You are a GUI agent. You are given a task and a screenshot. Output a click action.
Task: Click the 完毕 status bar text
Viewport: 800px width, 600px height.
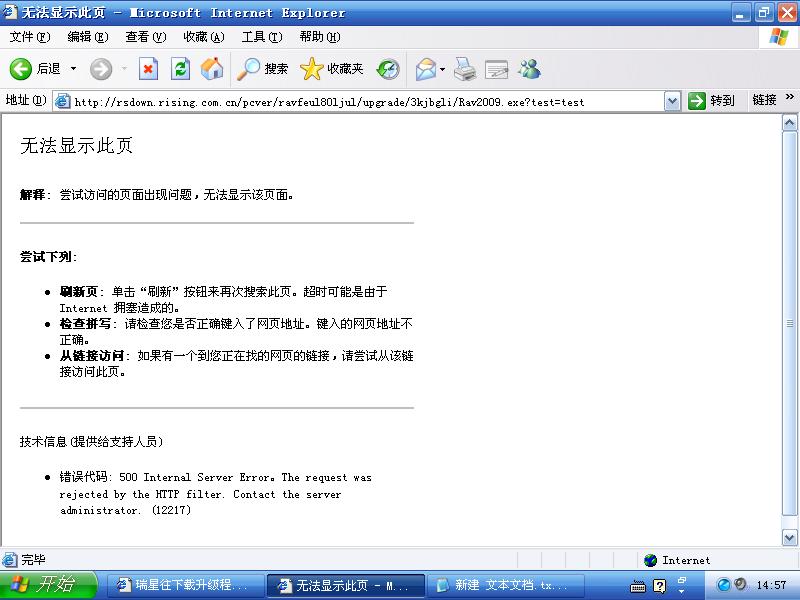pos(33,560)
